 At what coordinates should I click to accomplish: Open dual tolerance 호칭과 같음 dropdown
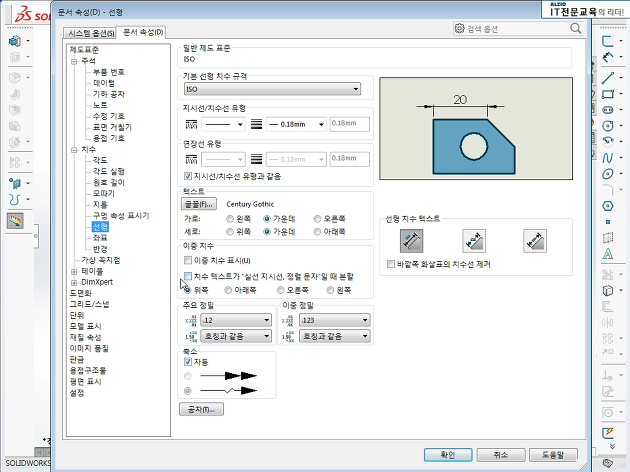(335, 336)
